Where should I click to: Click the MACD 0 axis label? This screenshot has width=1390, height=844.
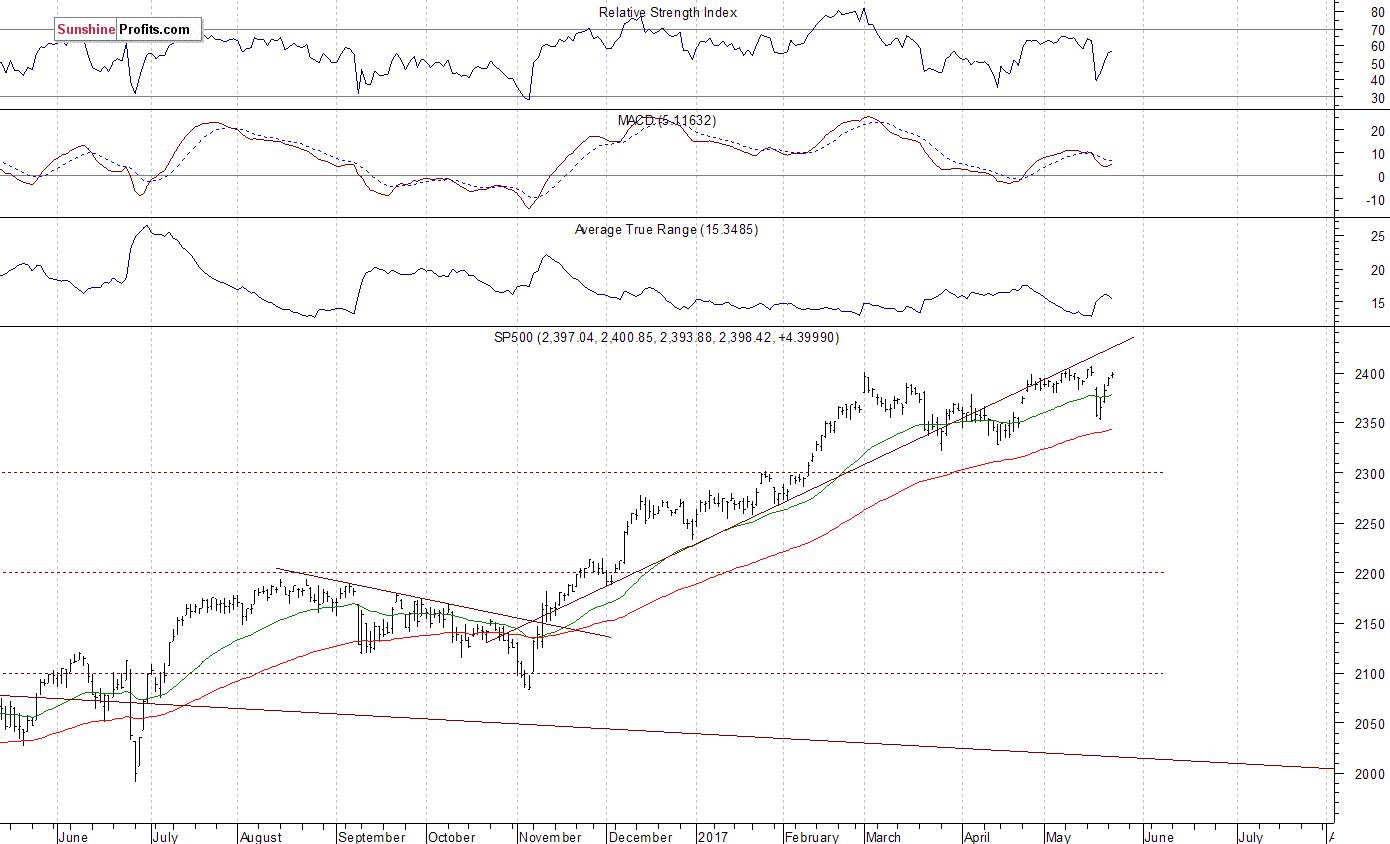point(1381,177)
